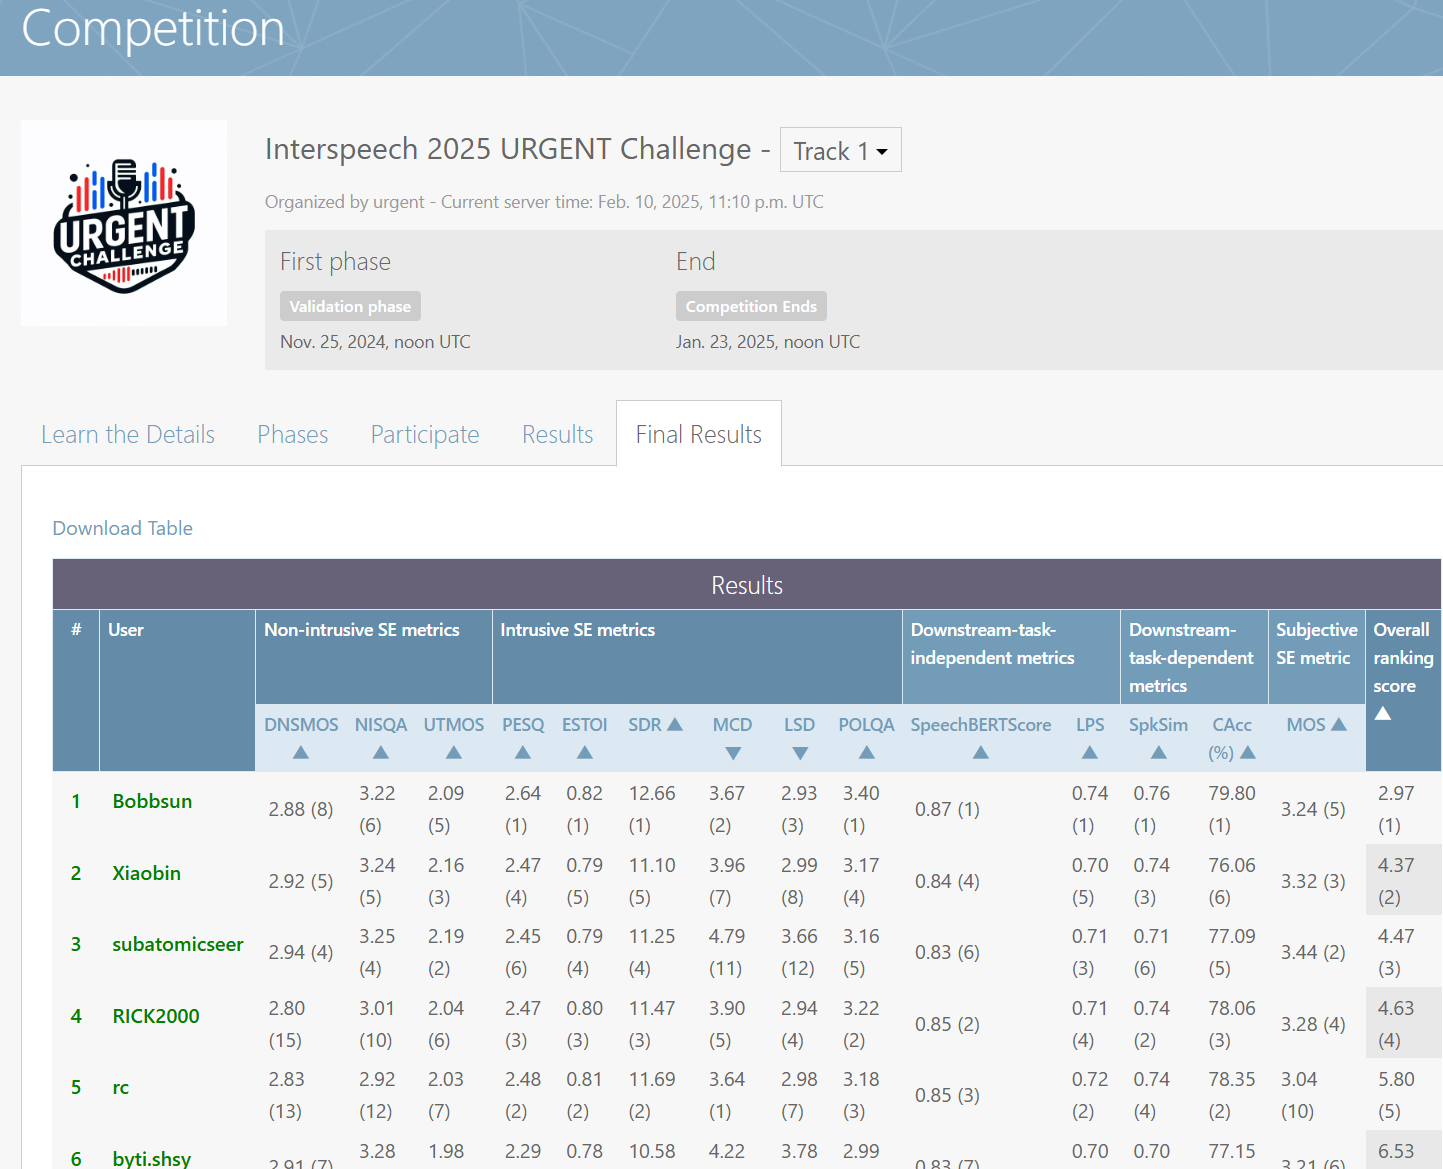Viewport: 1443px width, 1169px height.
Task: Sort by NISQA column arrow
Action: point(381,753)
